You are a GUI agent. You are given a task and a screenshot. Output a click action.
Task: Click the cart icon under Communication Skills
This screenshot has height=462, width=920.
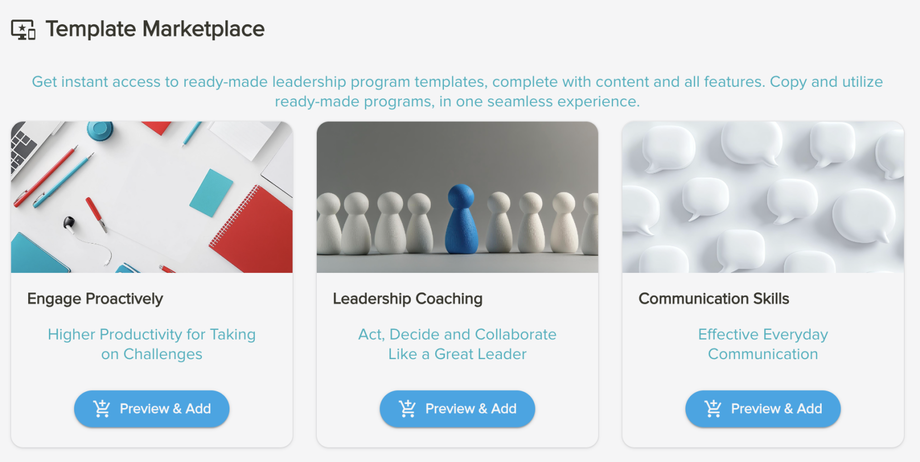[713, 408]
